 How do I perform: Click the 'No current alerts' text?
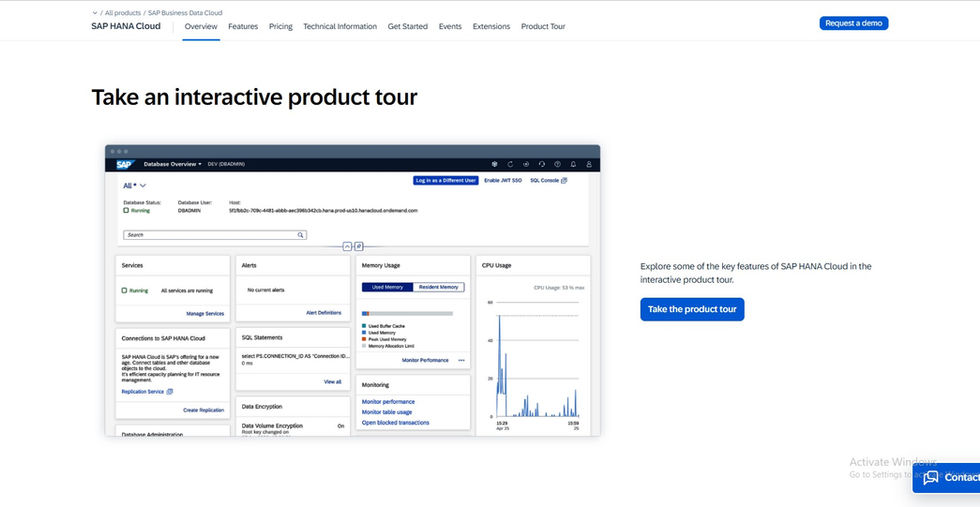point(266,290)
